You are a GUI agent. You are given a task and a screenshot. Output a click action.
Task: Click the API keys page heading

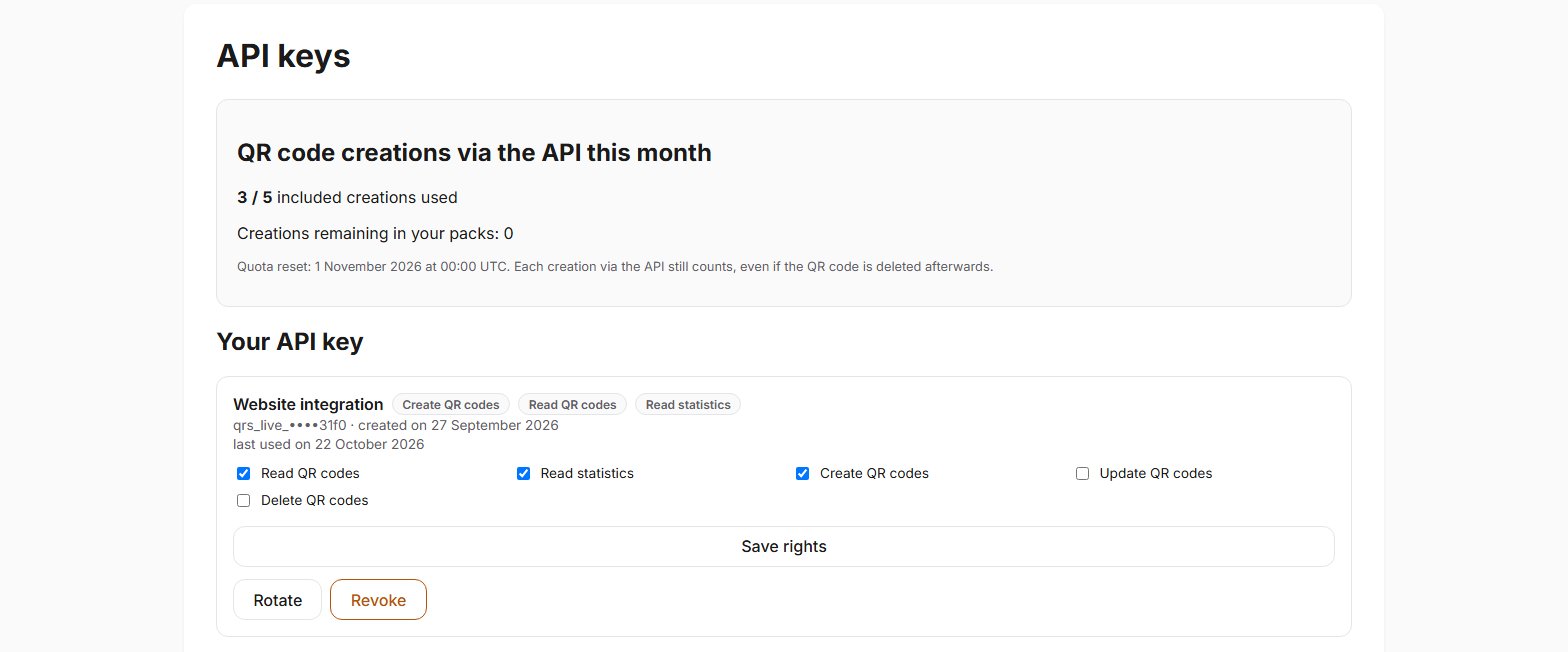point(284,56)
